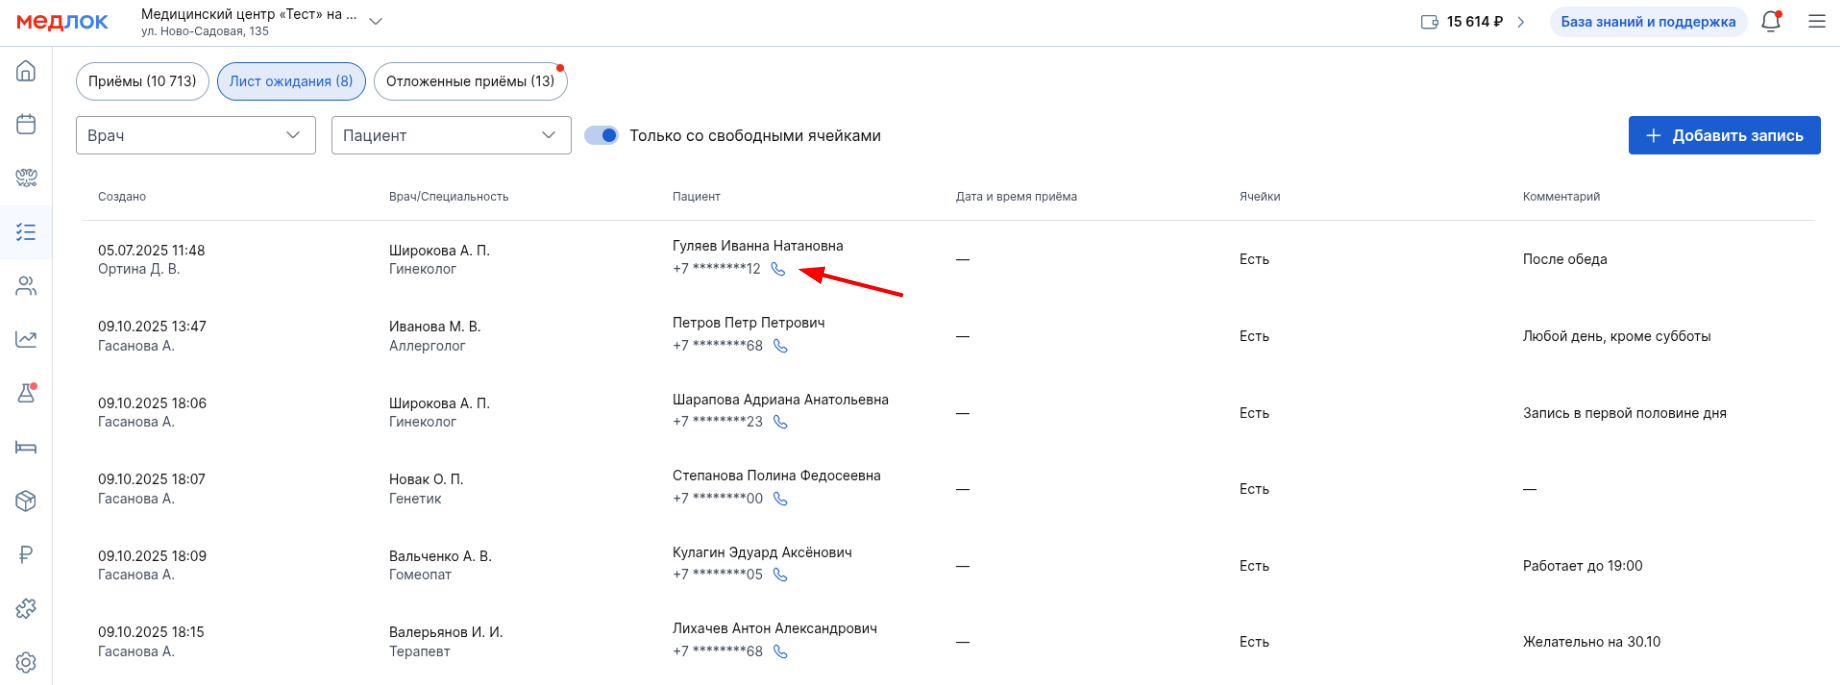Expand the medical center selector chevron
Screen dimensions: 1840x685
(376, 21)
